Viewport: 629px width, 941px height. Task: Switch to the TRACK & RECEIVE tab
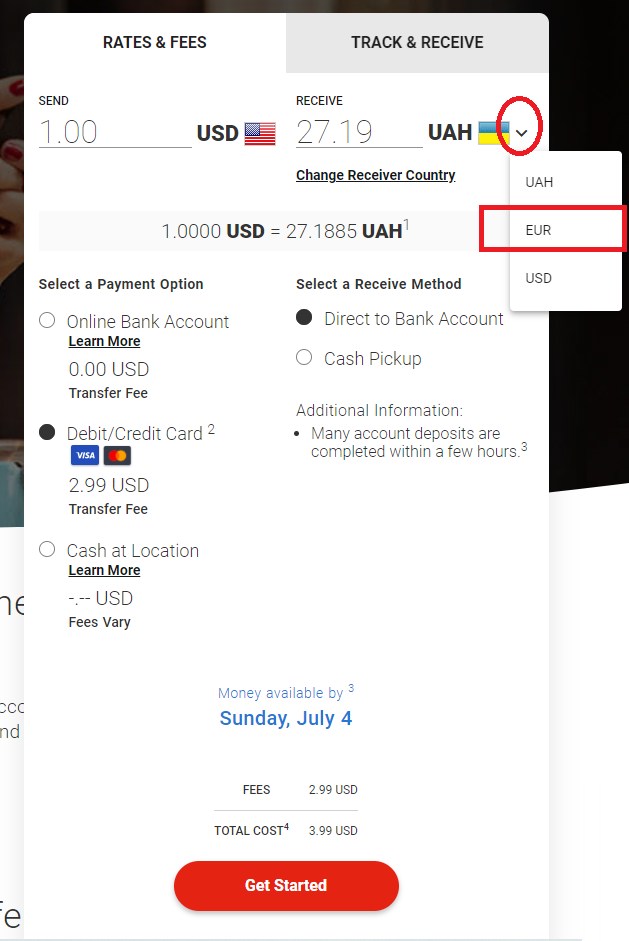pos(417,42)
